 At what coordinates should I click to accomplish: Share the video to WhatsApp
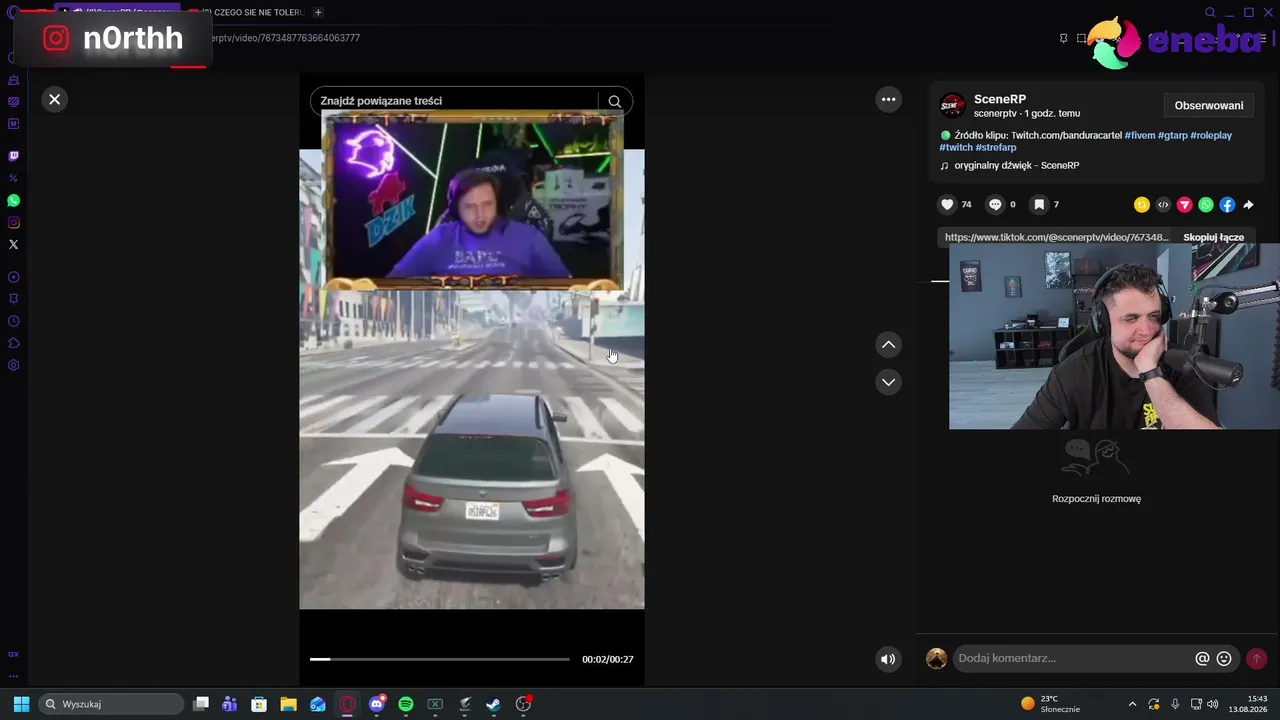tap(1206, 205)
